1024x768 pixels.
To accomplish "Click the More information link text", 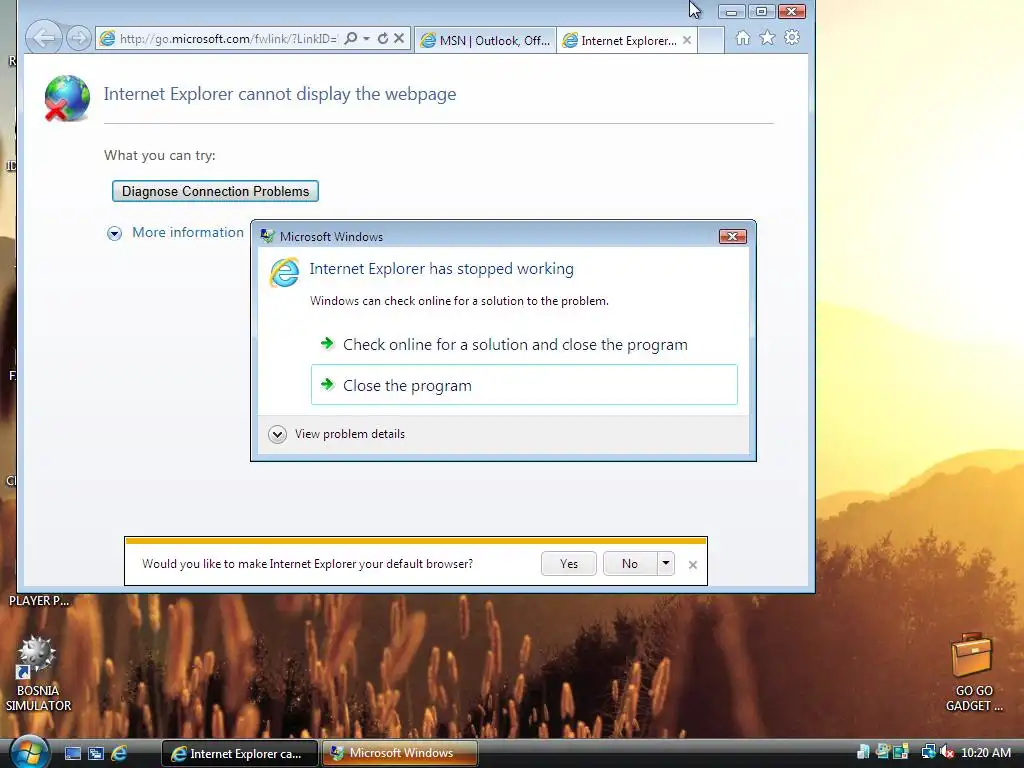I will 187,232.
